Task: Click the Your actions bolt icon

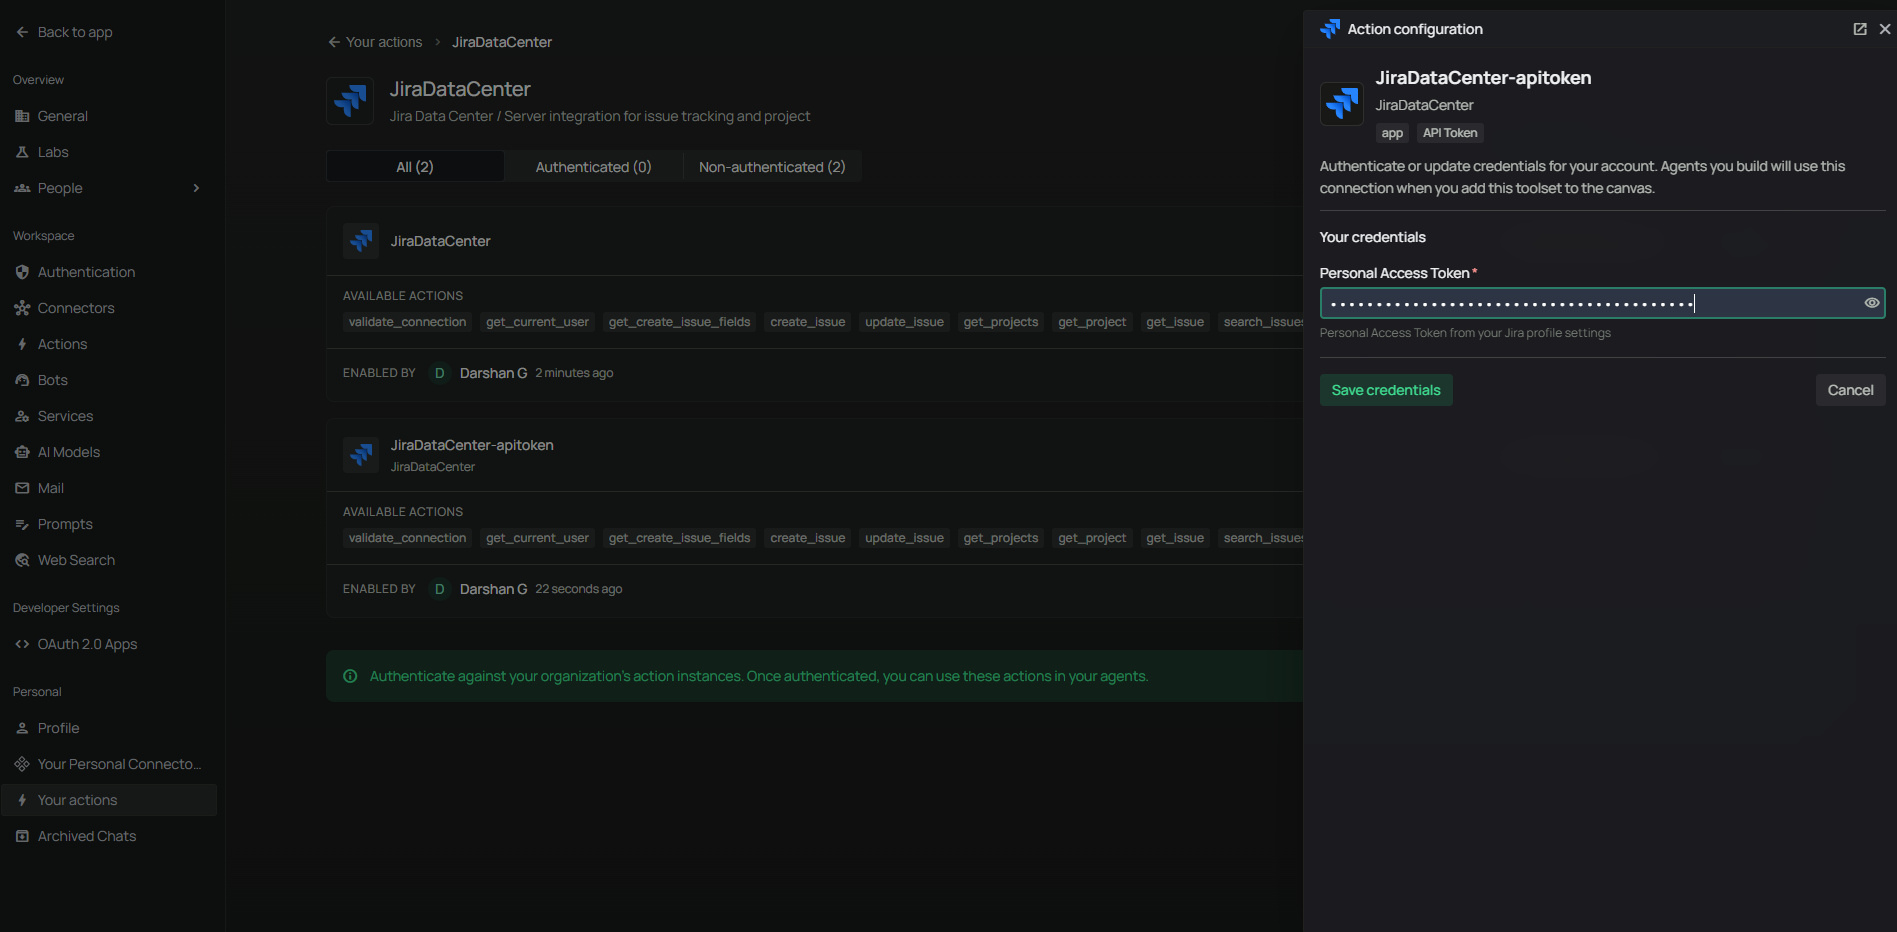Action: [22, 800]
